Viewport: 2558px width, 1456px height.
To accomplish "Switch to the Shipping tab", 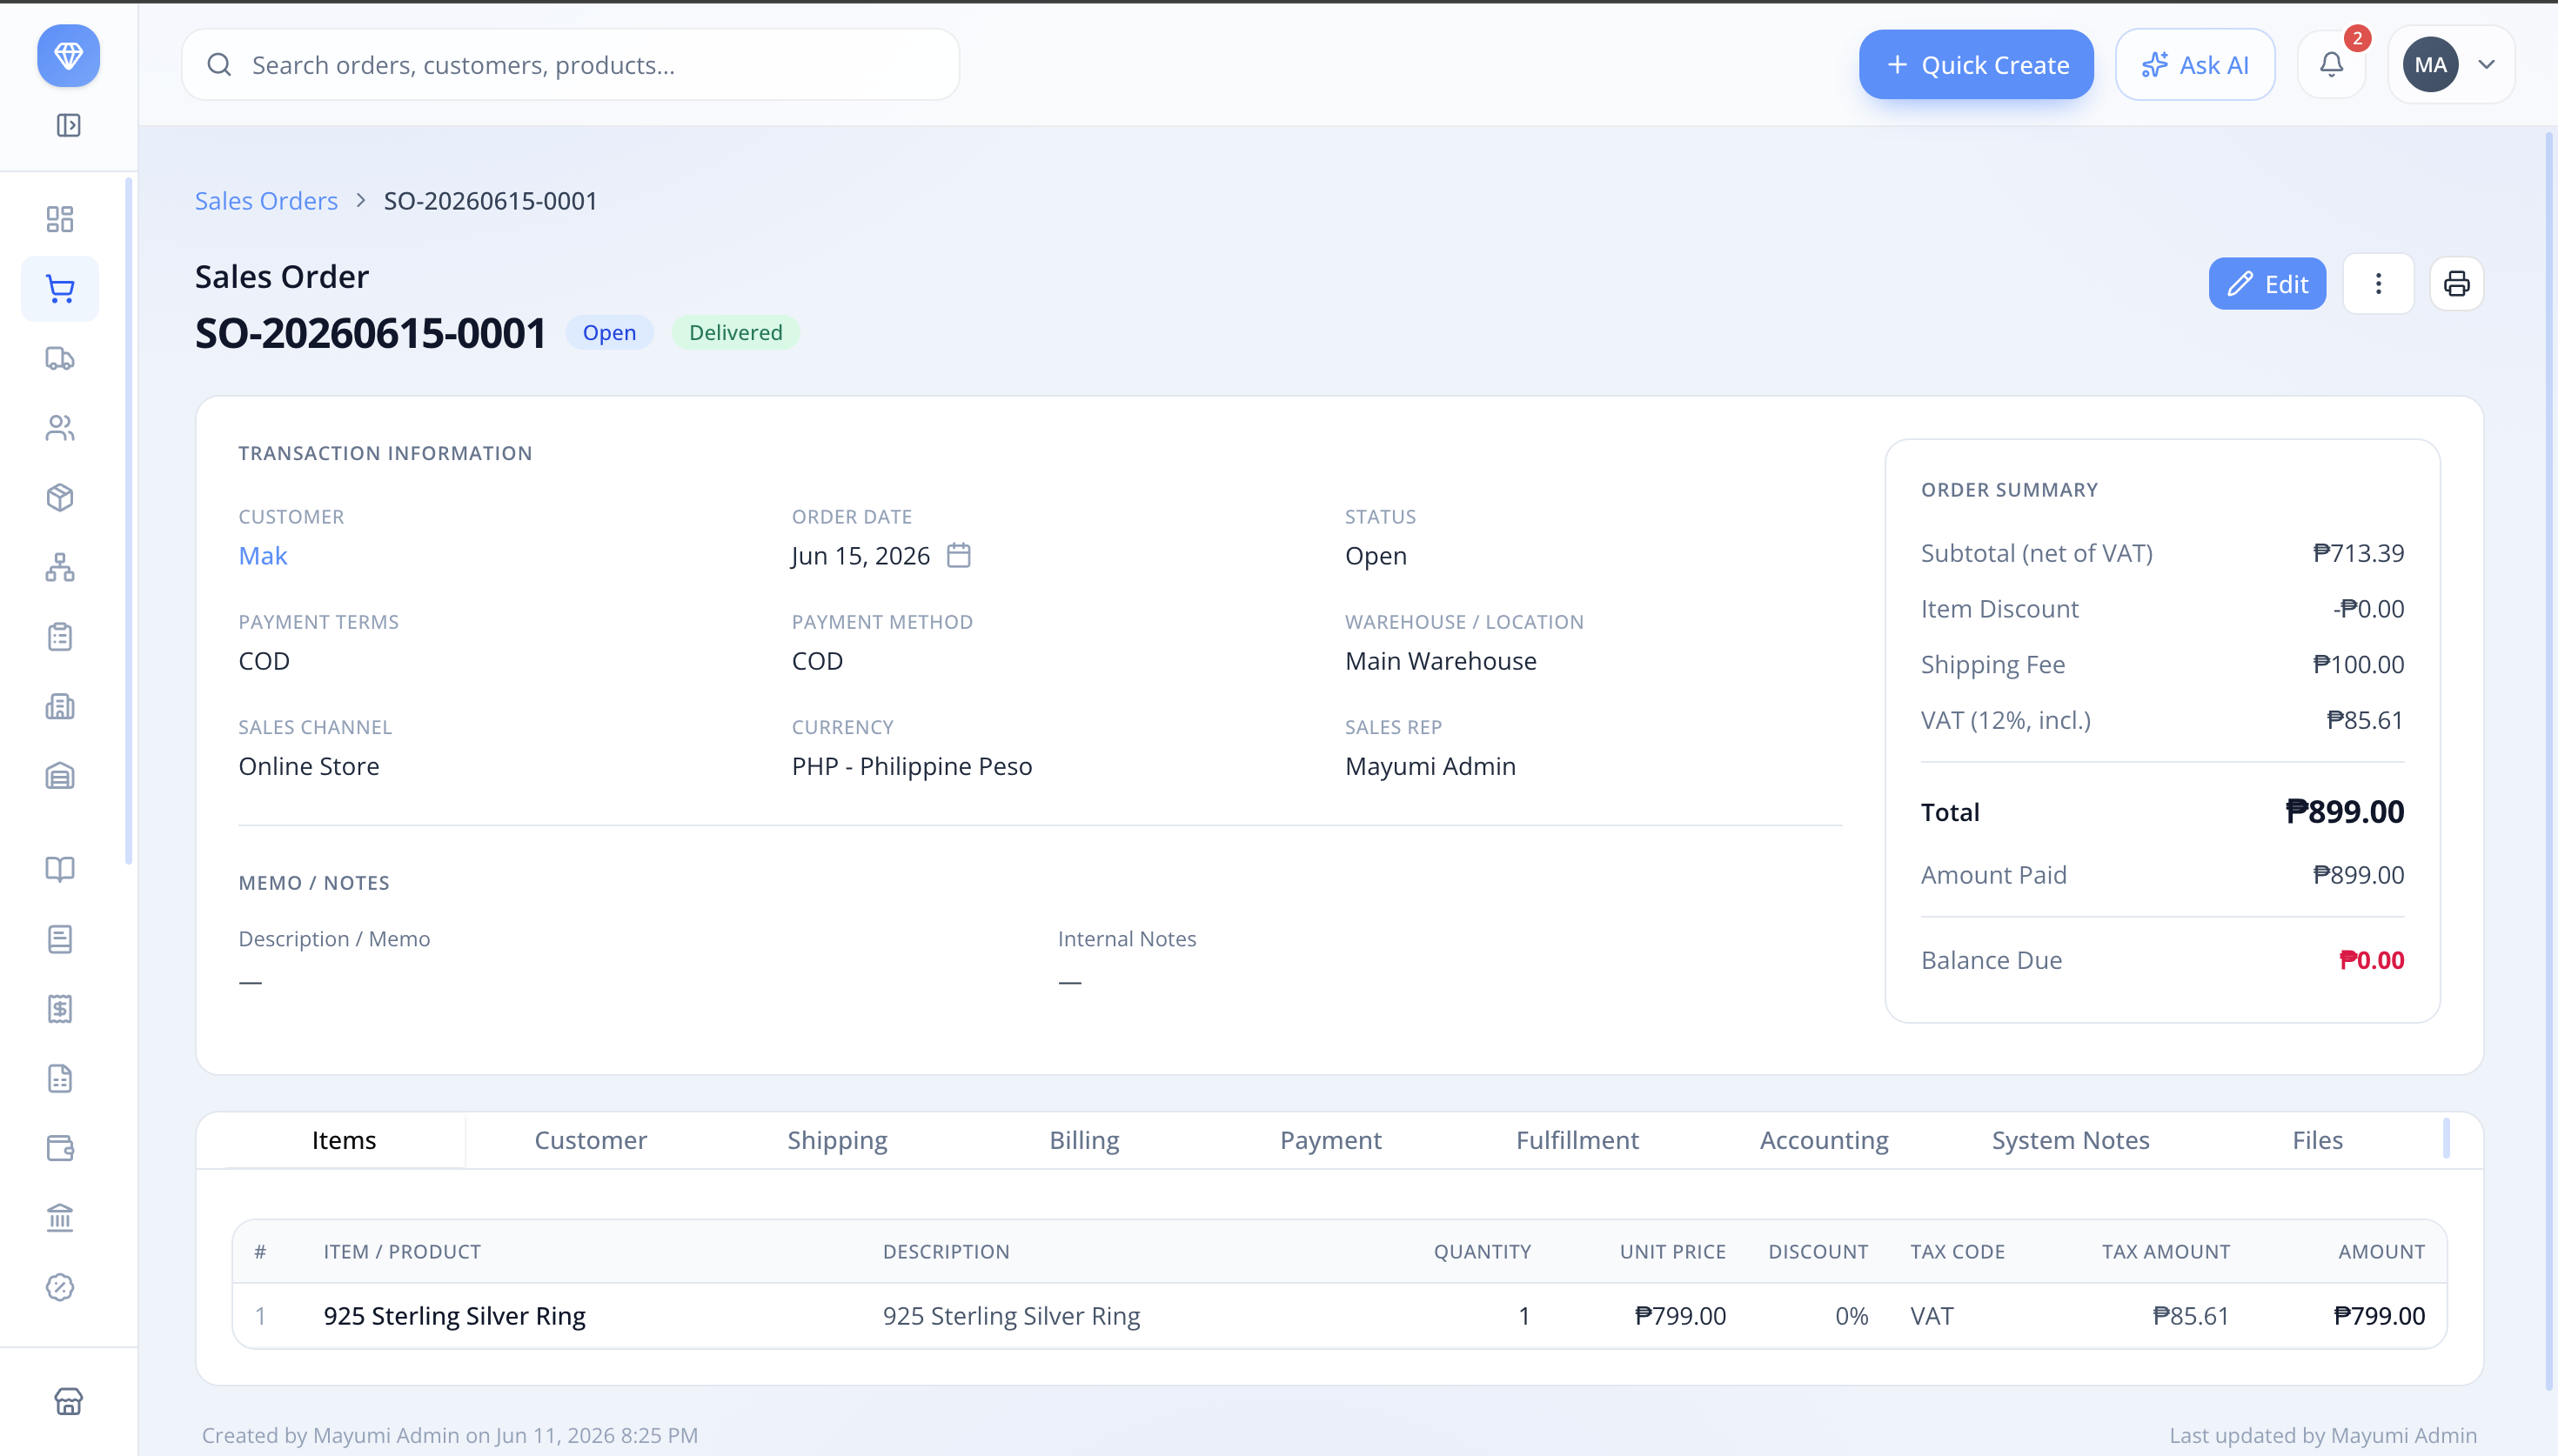I will coord(837,1140).
